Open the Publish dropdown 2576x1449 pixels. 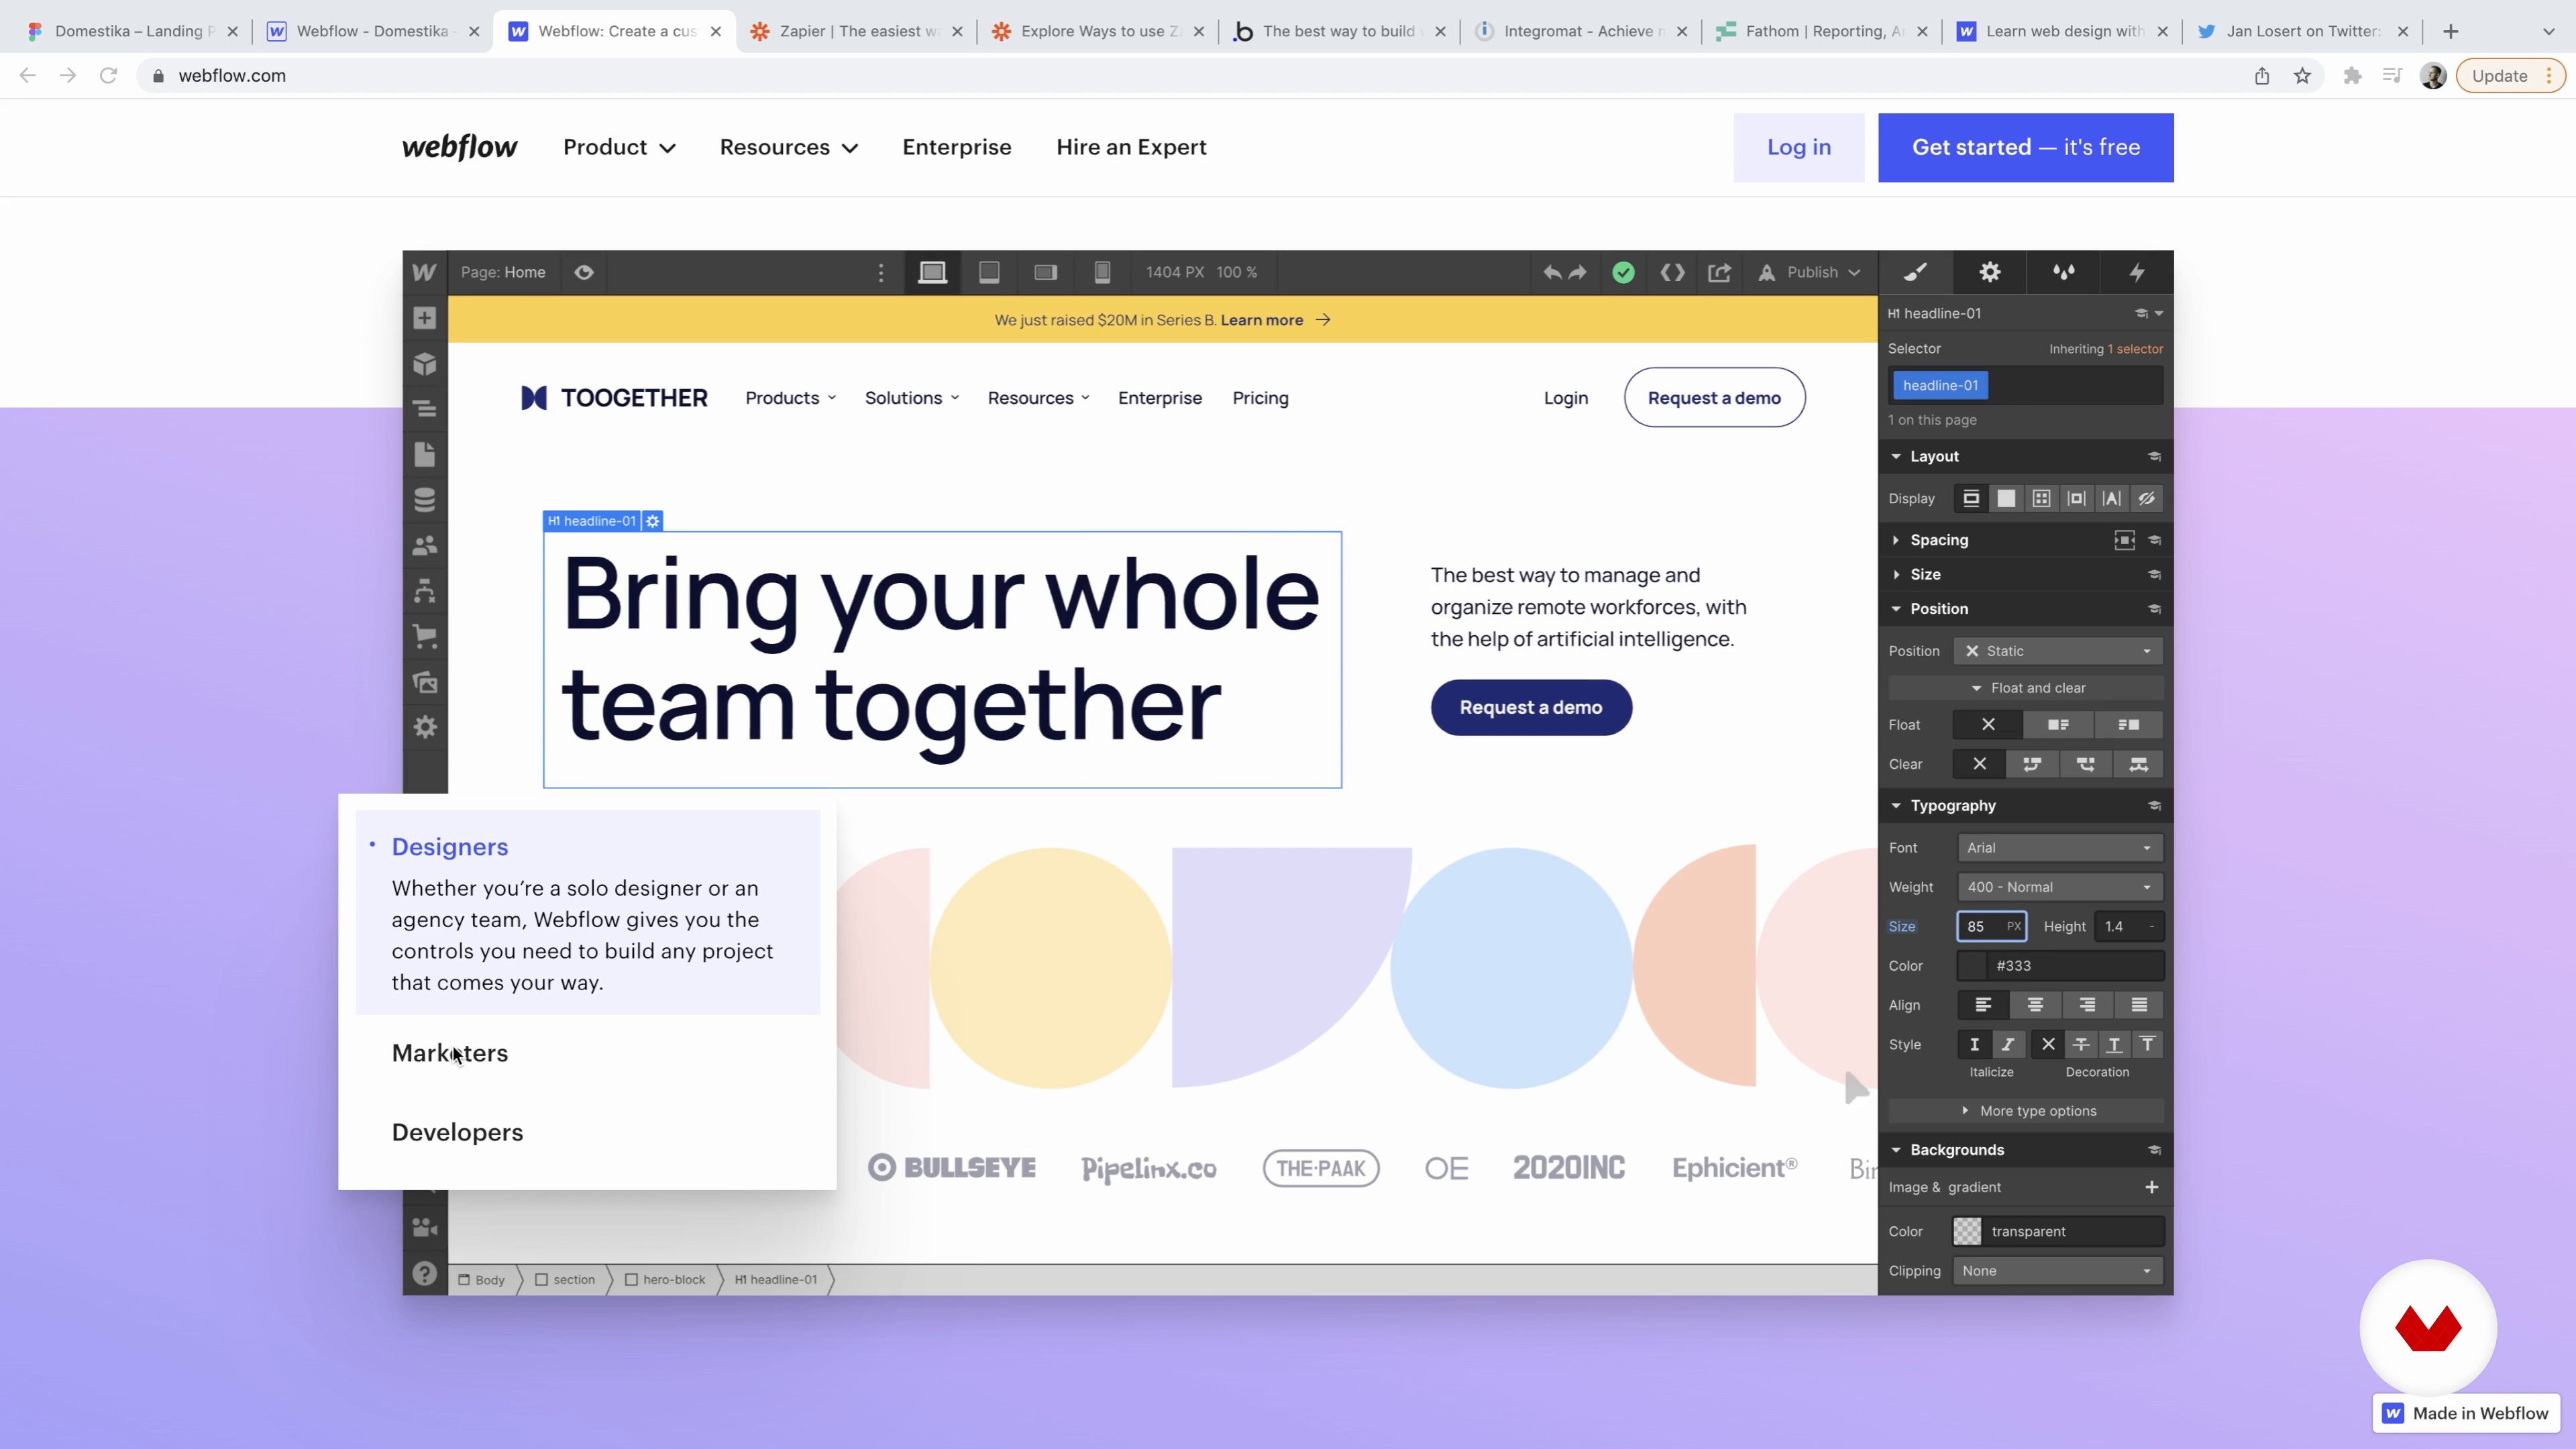1811,272
